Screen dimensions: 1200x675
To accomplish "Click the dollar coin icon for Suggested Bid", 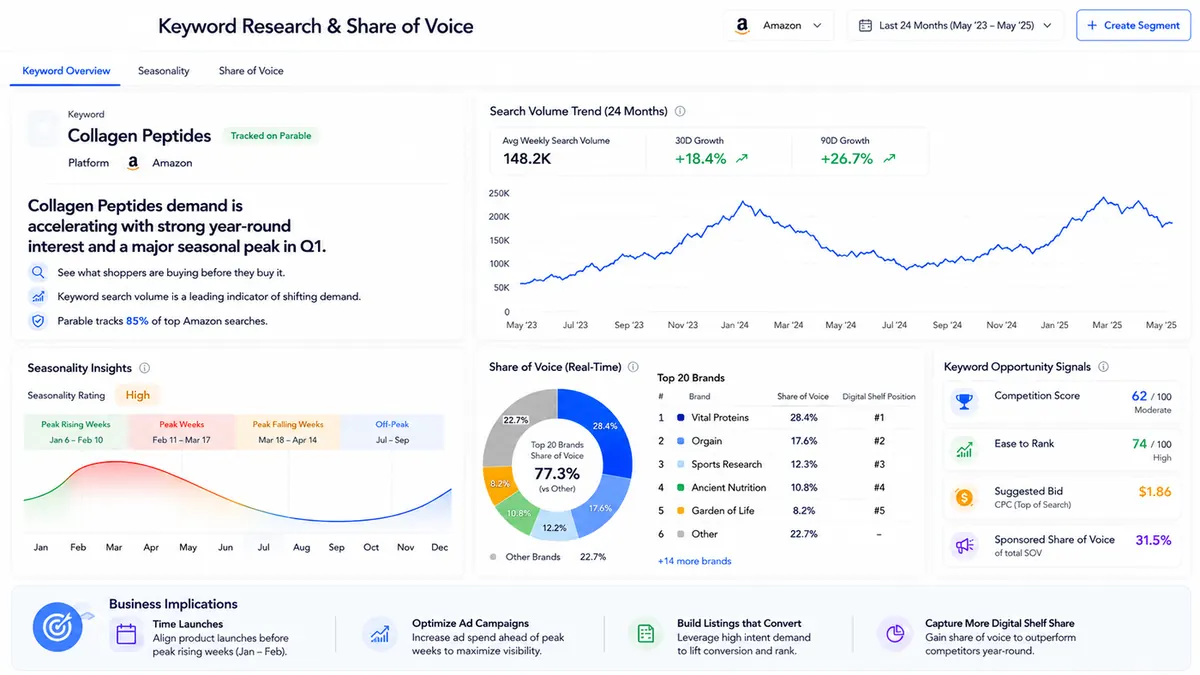I will coord(964,497).
